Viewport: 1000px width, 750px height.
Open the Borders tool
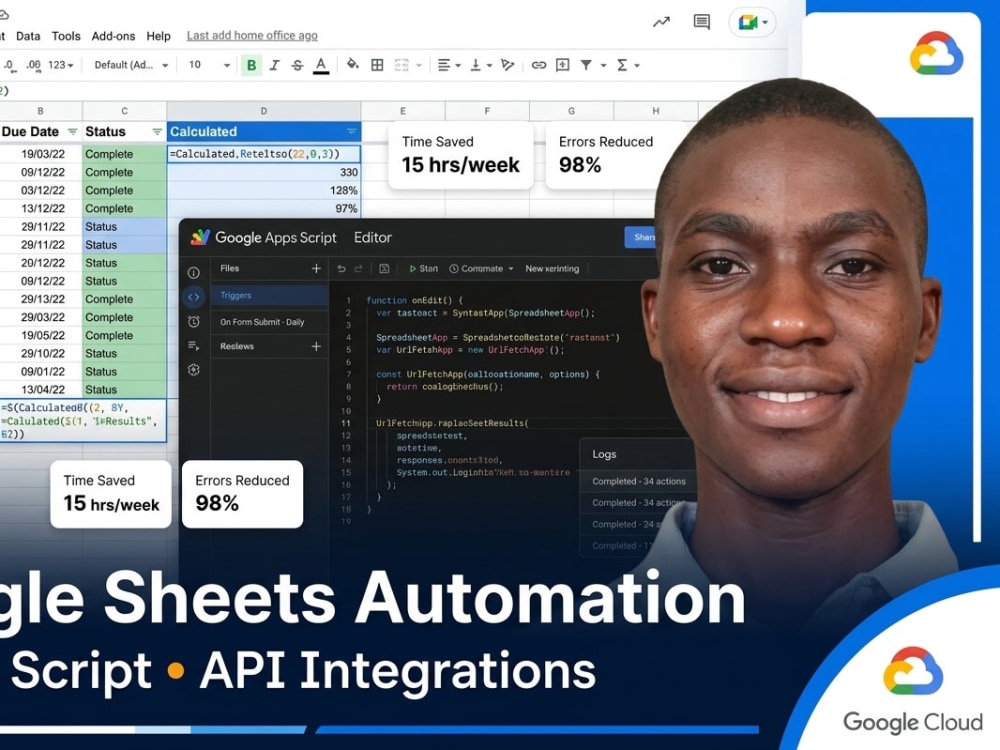click(x=377, y=65)
